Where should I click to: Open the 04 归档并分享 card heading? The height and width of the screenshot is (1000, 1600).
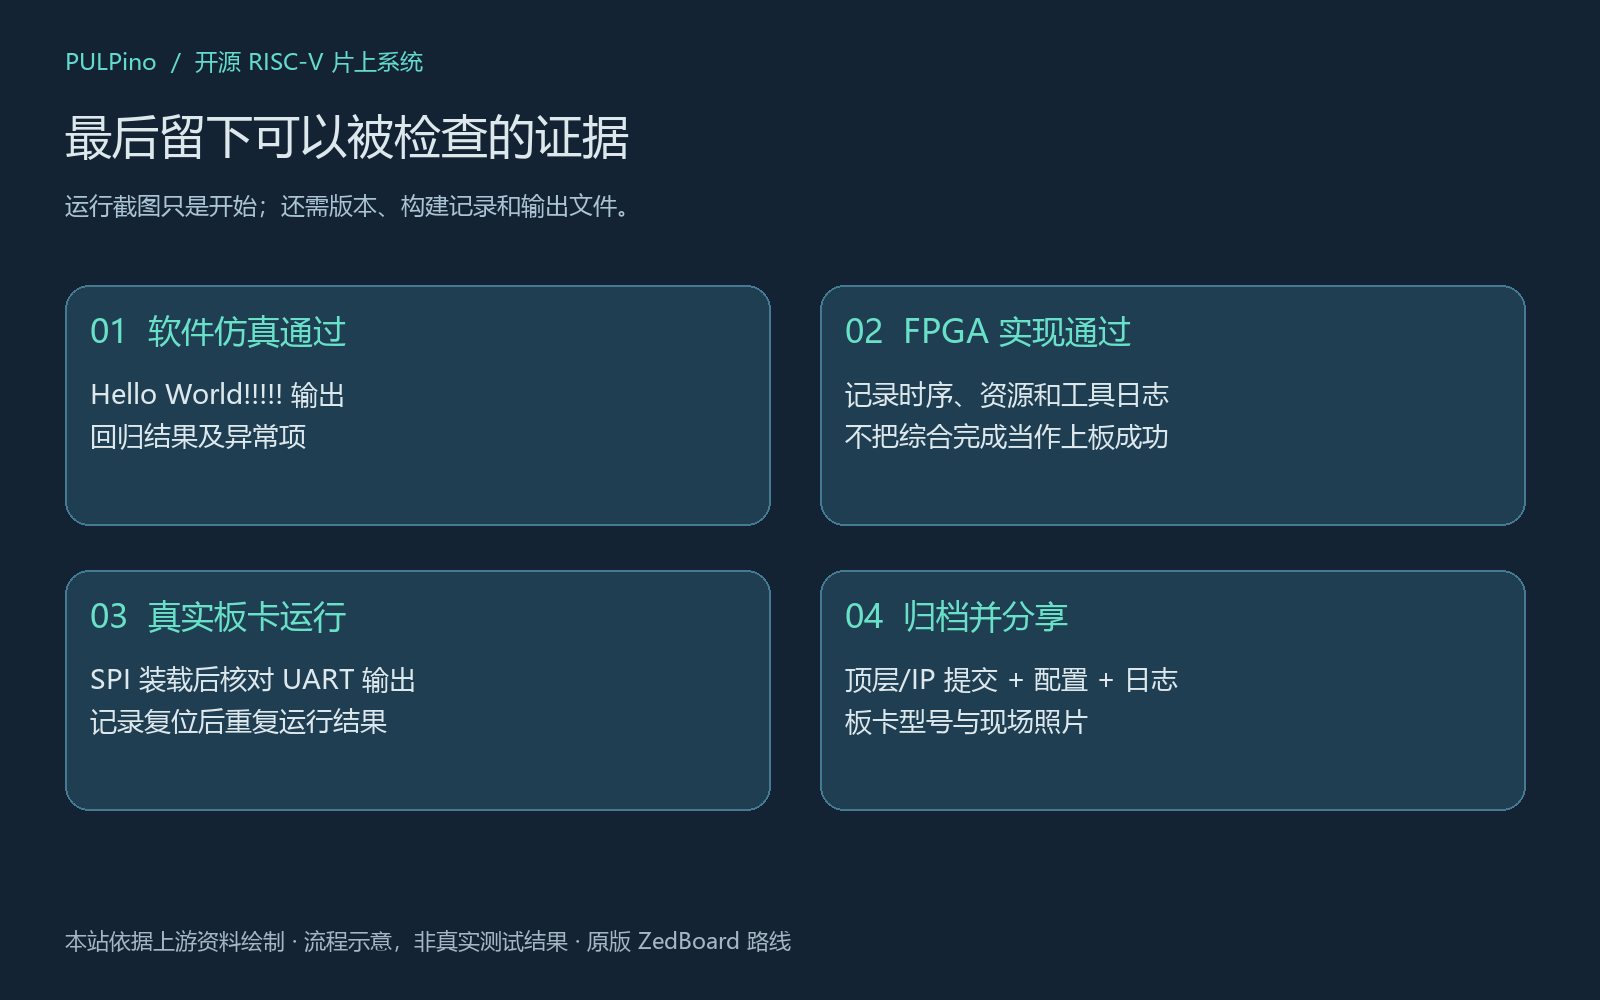point(957,616)
